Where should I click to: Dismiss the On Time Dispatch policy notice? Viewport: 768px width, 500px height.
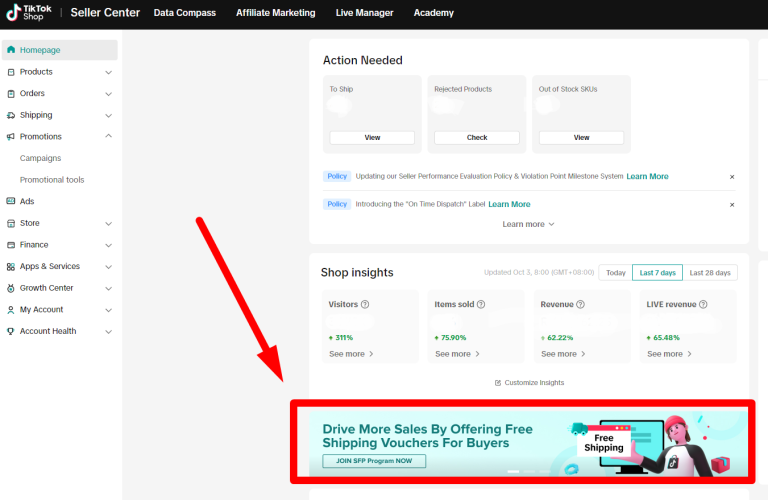(x=732, y=205)
